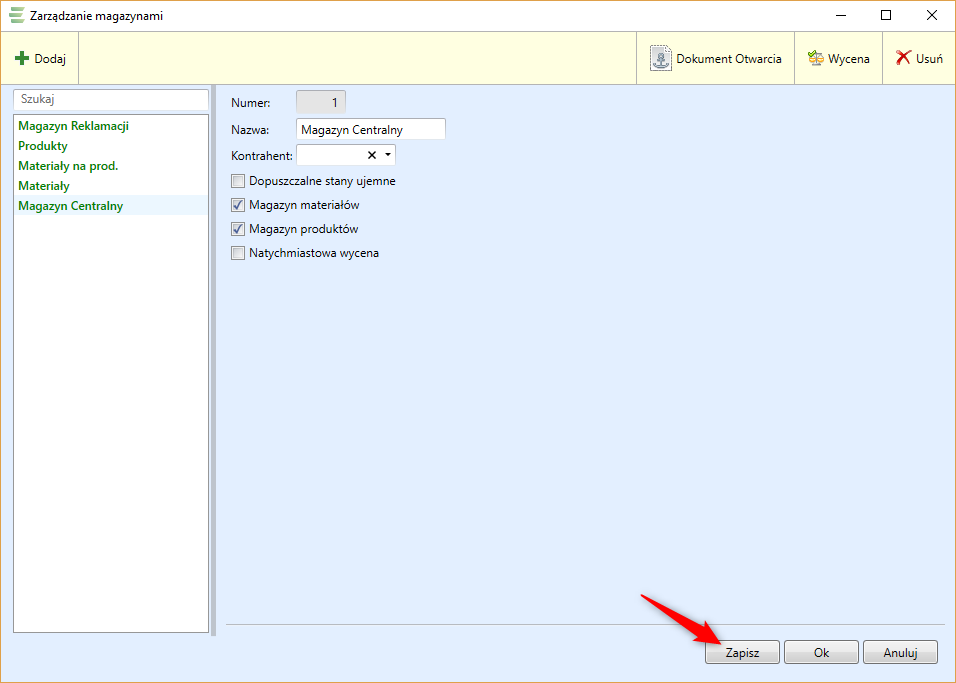Expand the Kontrahent dropdown arrow
Viewport: 956px width, 683px height.
tap(388, 155)
